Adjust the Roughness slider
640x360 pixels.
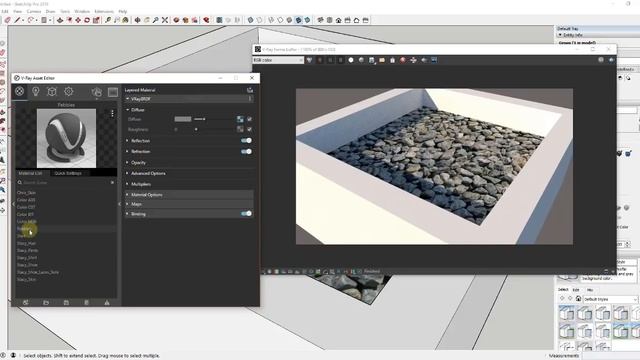point(196,129)
